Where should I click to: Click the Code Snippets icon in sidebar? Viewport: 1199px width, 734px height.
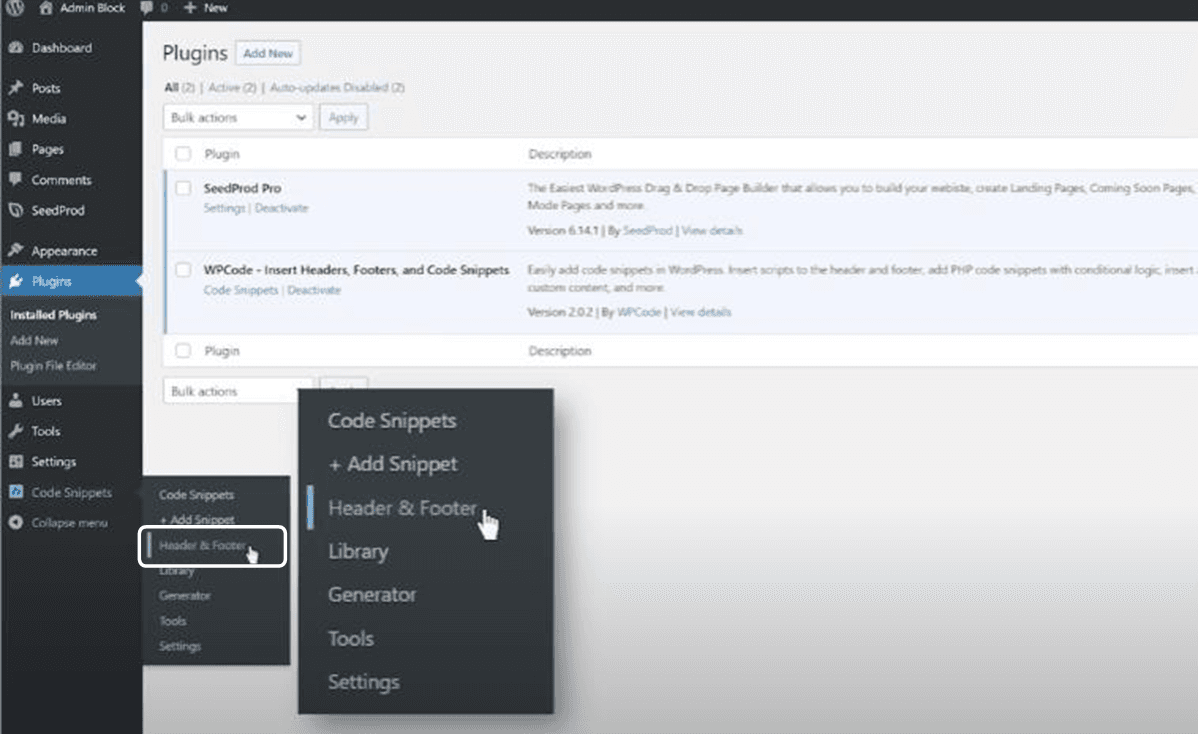[16, 493]
